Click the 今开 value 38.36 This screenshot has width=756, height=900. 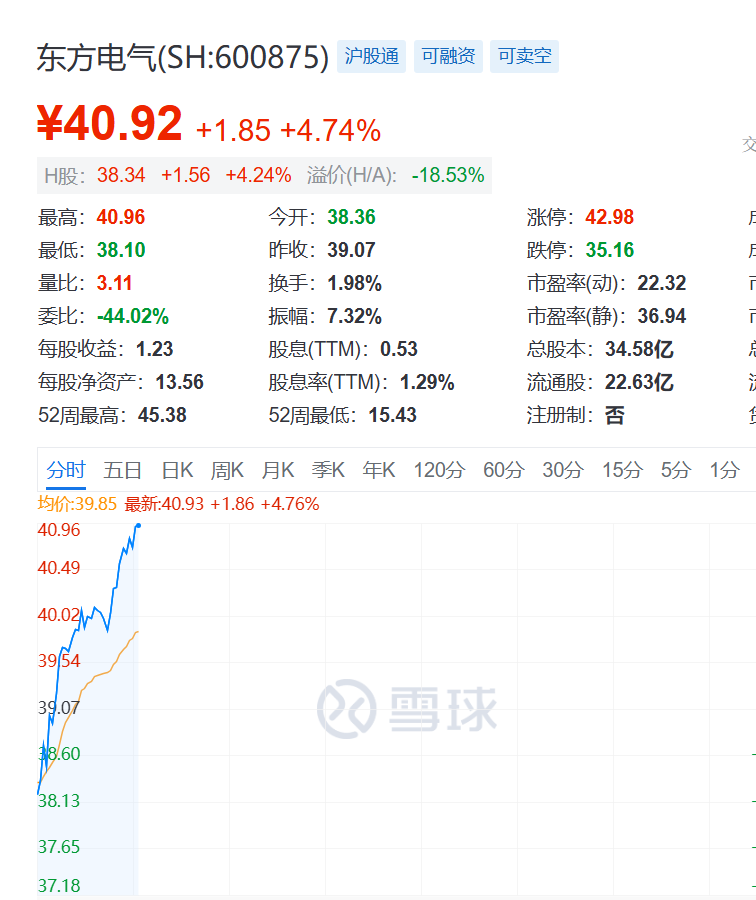[351, 217]
